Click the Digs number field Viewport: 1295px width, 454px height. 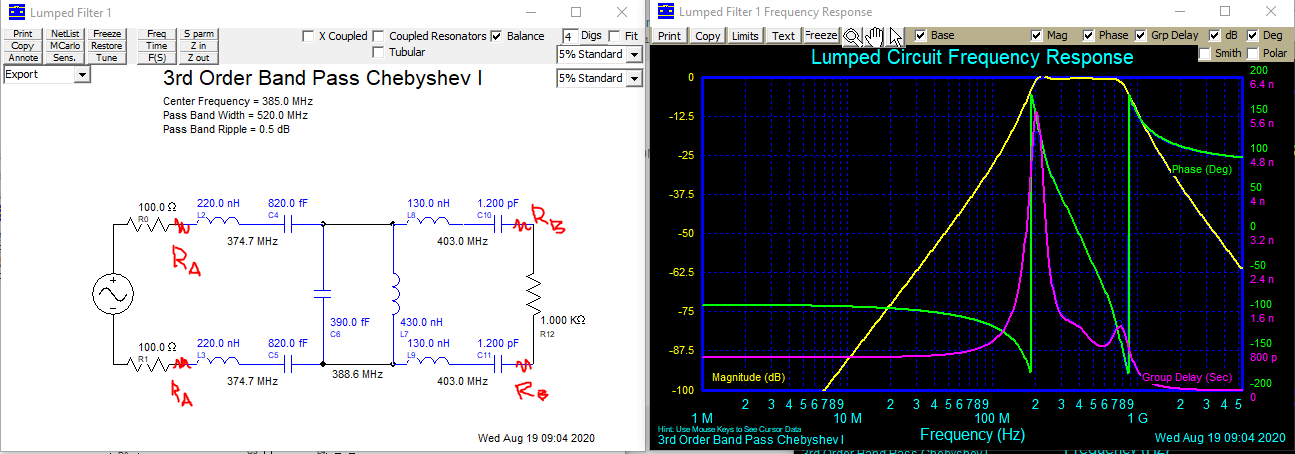pos(568,36)
